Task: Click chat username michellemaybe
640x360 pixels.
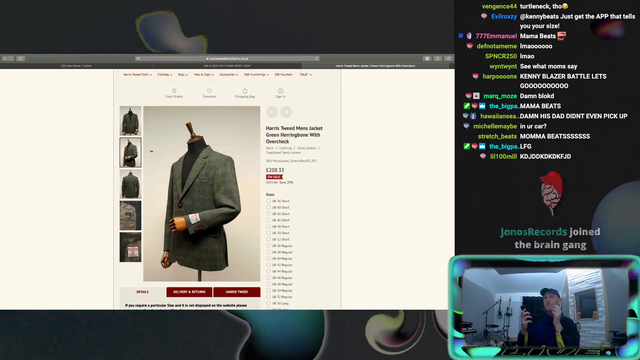Action: point(495,126)
